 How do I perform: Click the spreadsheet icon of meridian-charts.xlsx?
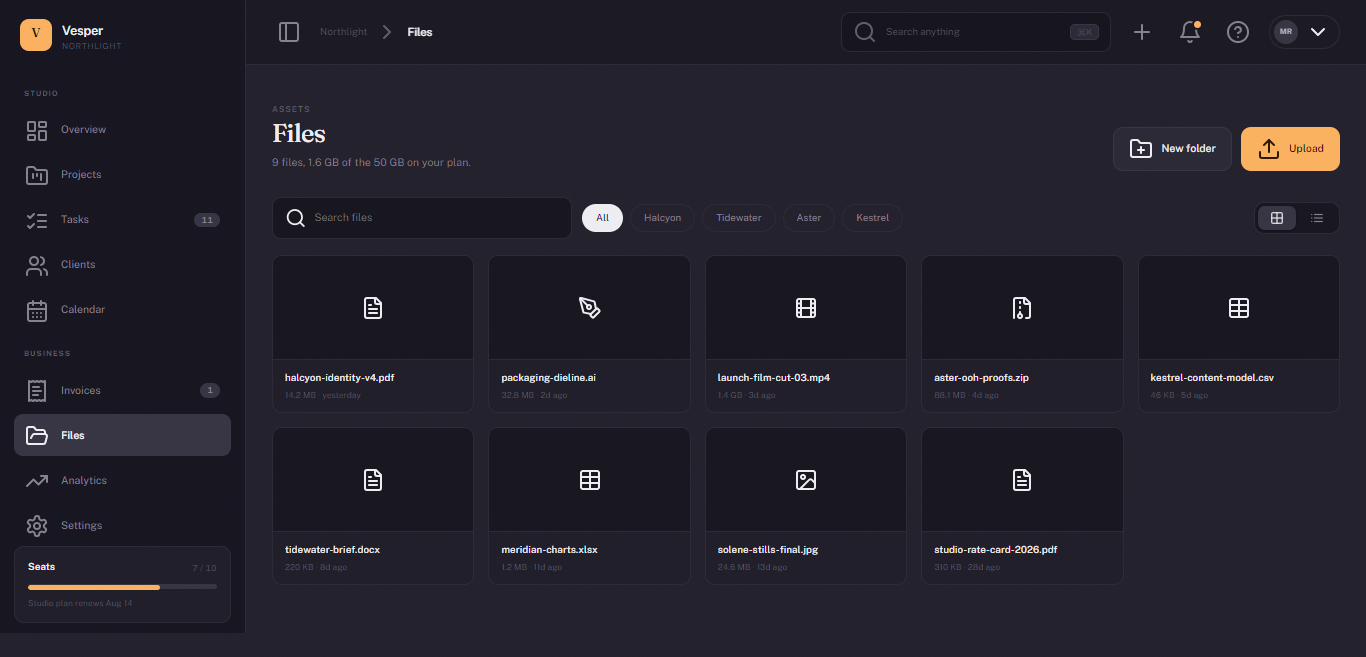[589, 480]
